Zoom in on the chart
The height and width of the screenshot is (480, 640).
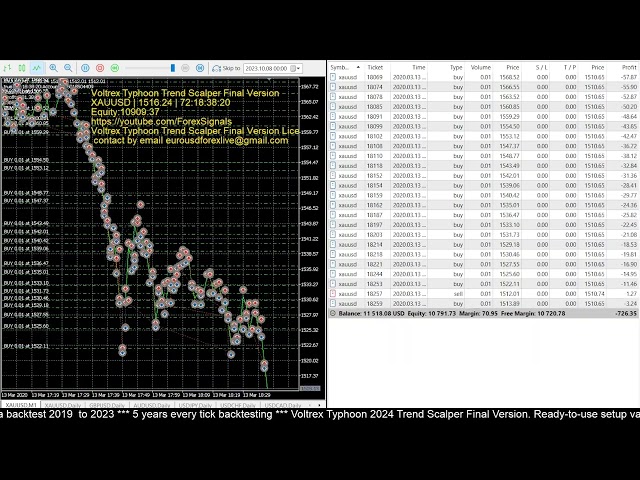pos(53,68)
